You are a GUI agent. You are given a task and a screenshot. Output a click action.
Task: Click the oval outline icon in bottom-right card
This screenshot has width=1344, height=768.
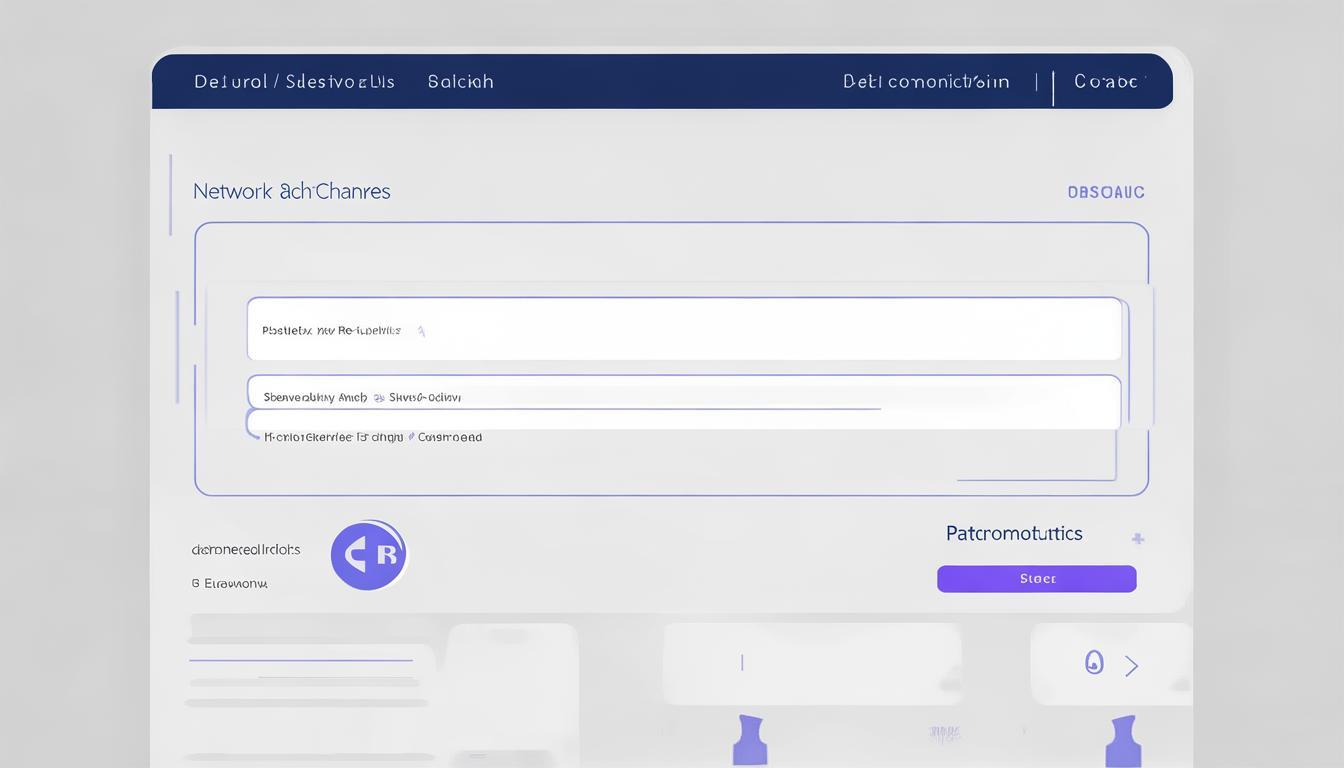(x=1094, y=662)
